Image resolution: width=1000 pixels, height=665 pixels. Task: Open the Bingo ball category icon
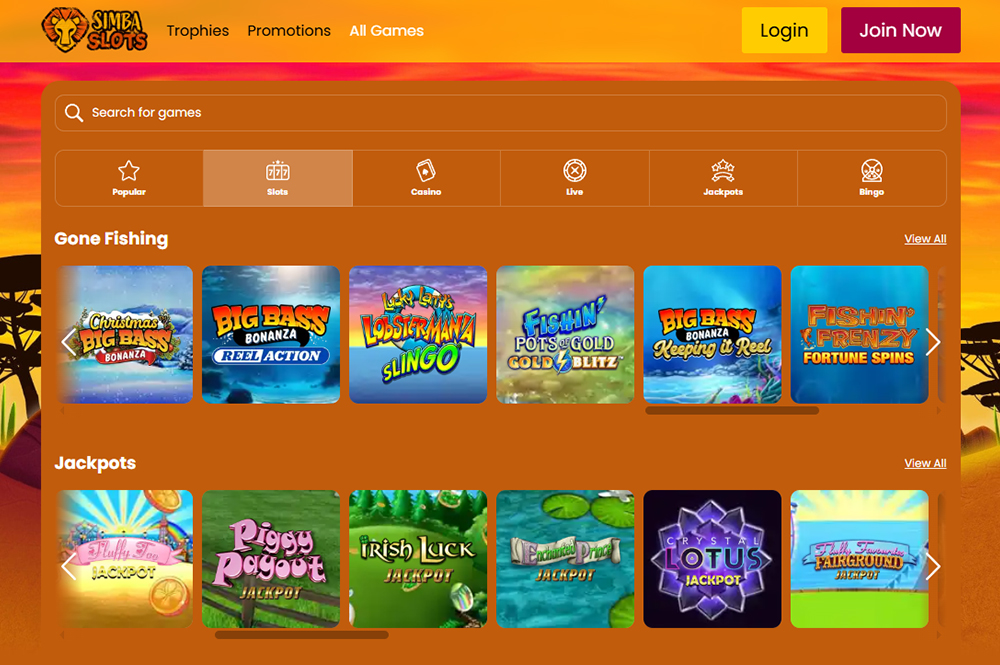[871, 171]
